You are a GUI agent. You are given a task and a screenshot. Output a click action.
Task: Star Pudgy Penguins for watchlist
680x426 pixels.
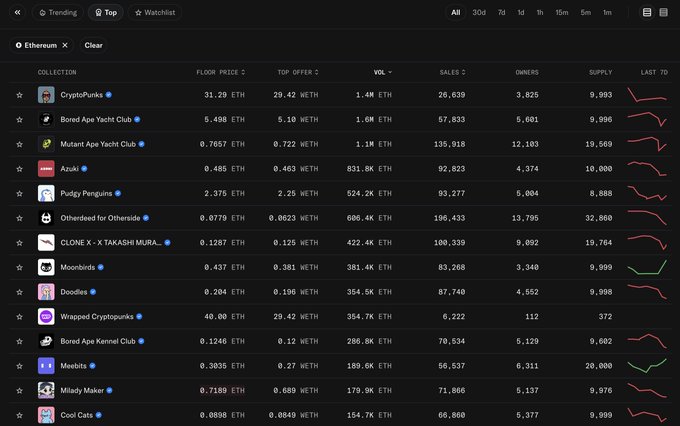20,193
